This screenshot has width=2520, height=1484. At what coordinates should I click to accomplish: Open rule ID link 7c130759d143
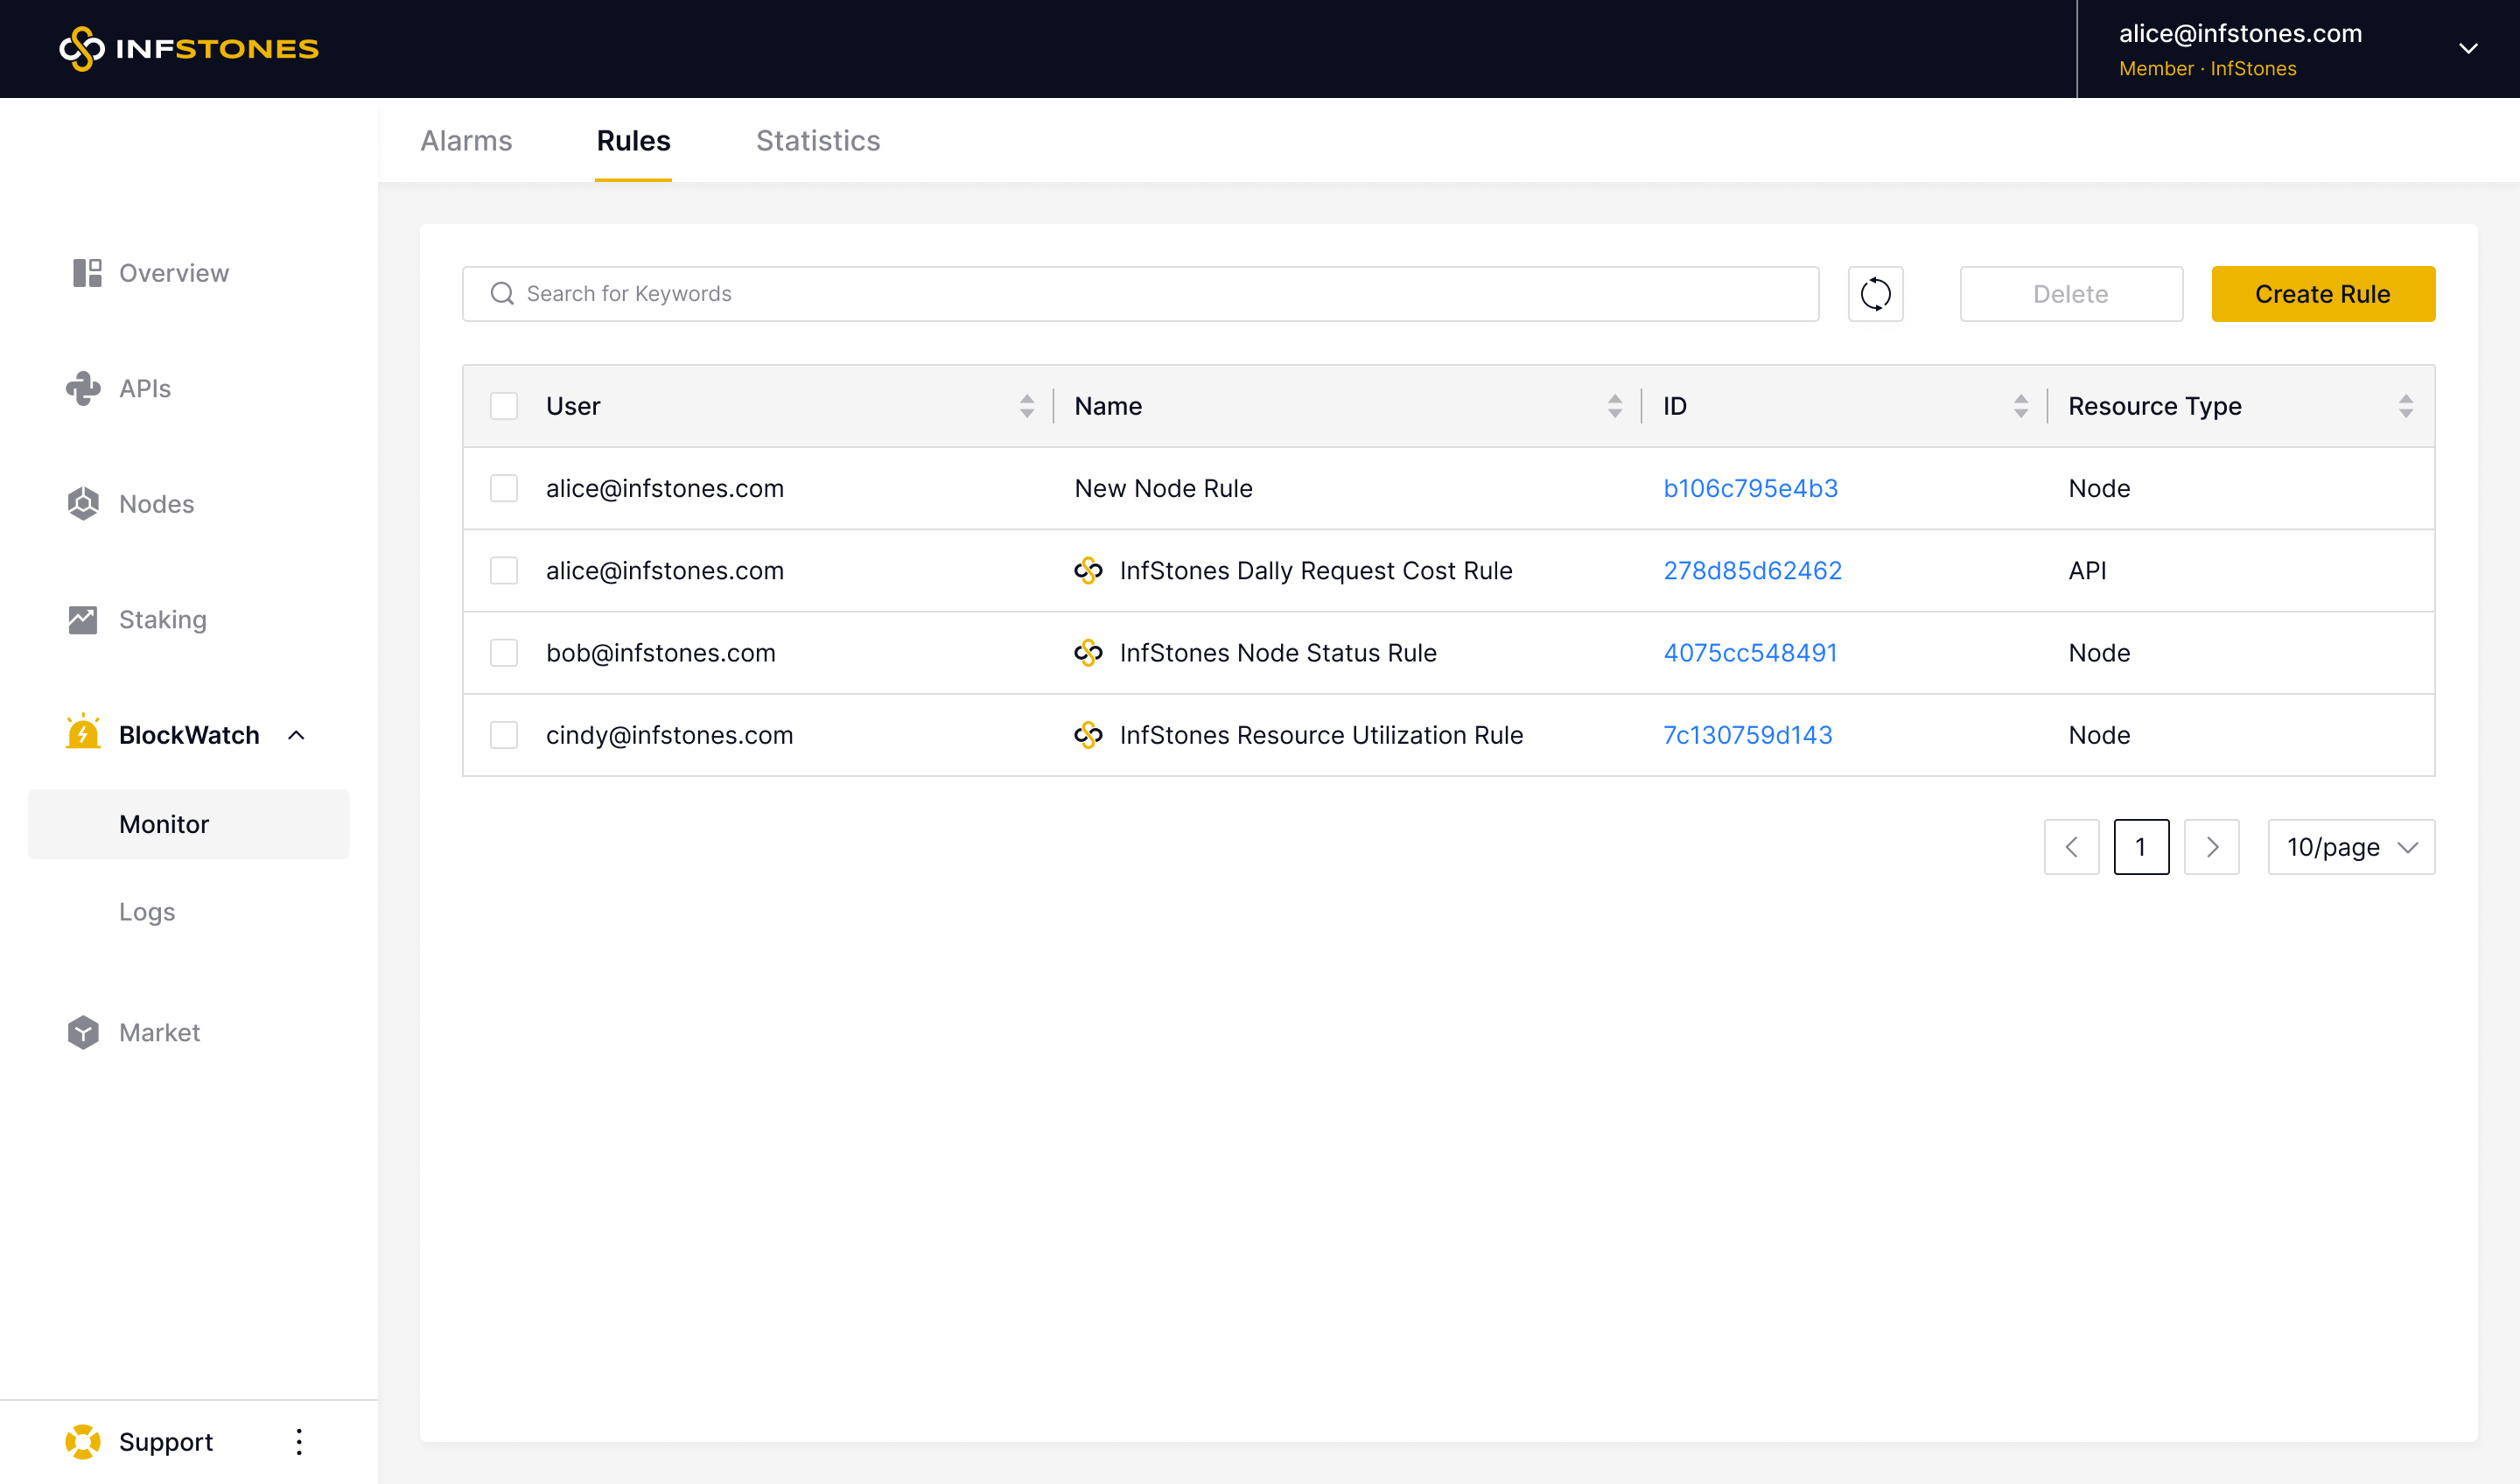tap(1747, 735)
